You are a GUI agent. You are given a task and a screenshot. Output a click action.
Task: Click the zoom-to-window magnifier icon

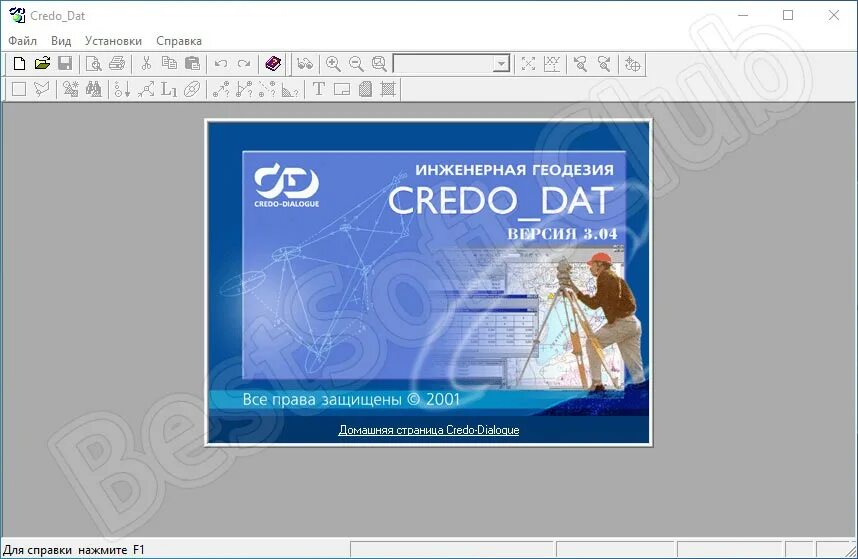click(379, 64)
